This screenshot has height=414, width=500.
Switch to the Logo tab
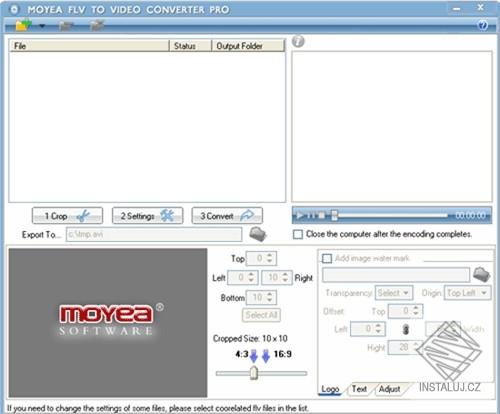[x=330, y=389]
